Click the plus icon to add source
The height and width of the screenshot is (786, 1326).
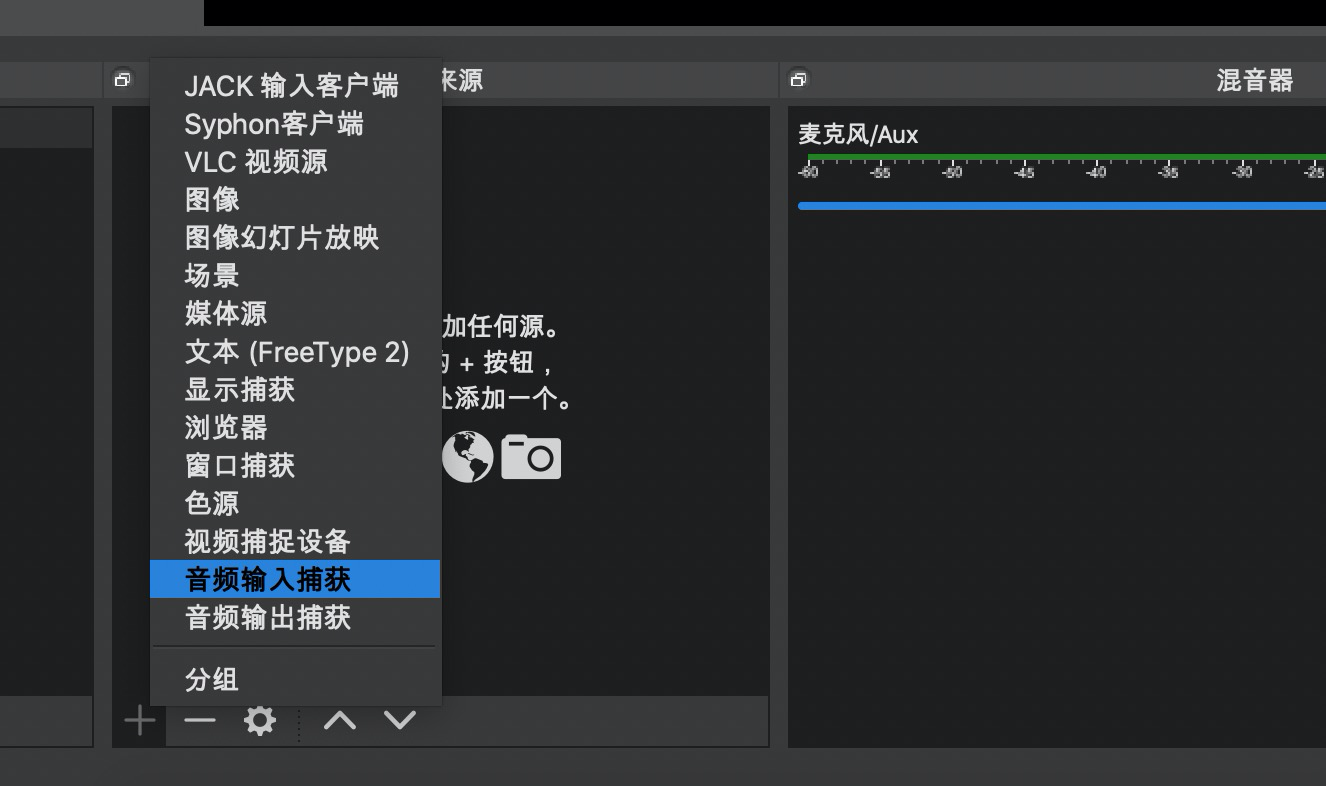tap(140, 720)
